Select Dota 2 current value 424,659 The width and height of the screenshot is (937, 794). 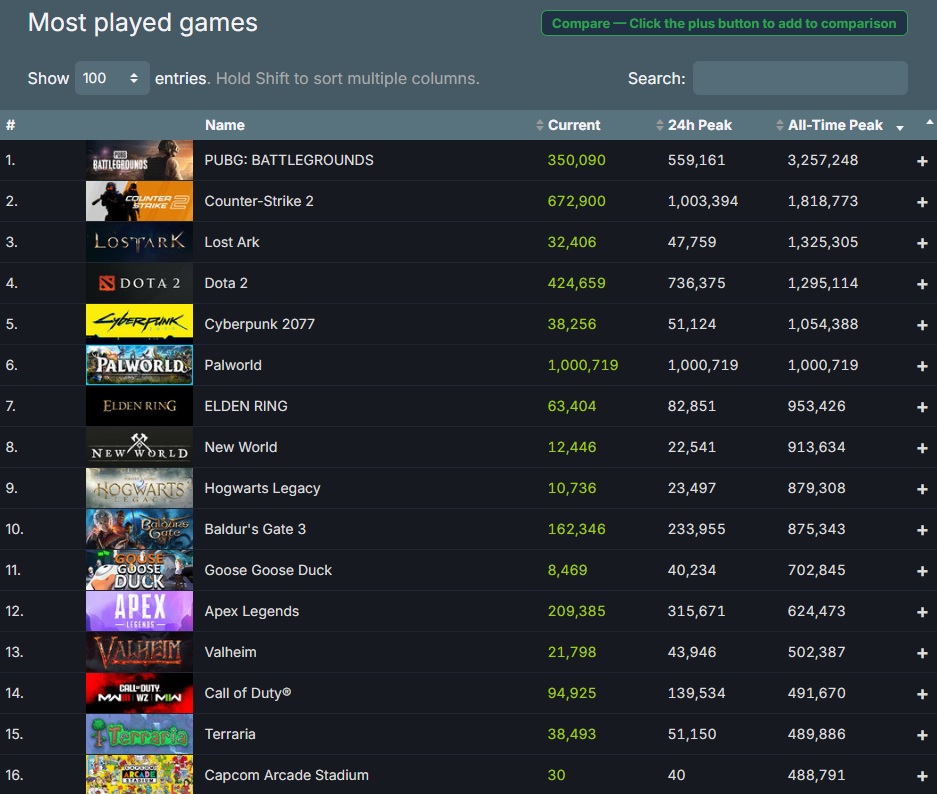[577, 283]
